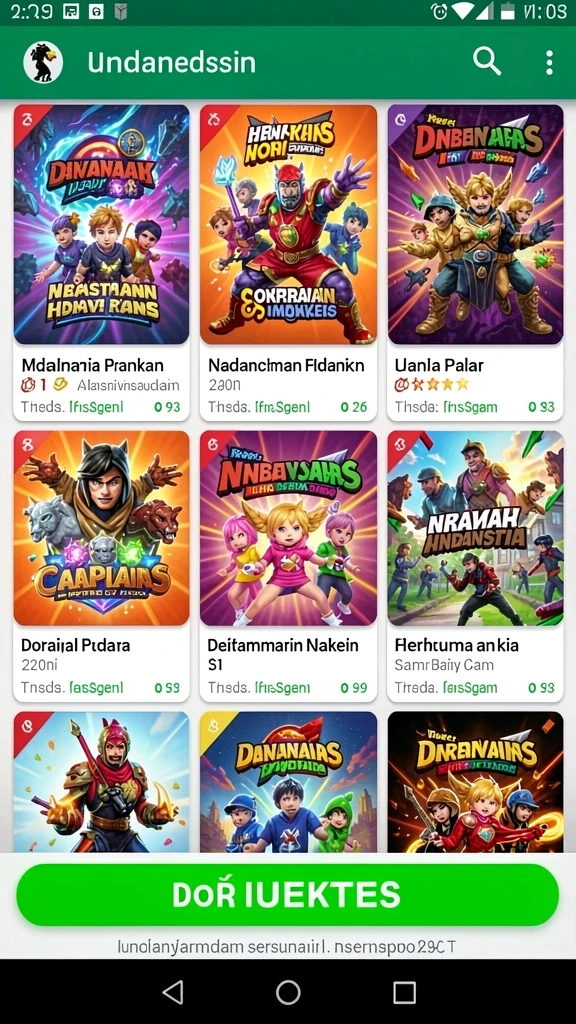576x1024 pixels.
Task: Tap the yellow corner badge on bottom-middle game
Action: [214, 725]
